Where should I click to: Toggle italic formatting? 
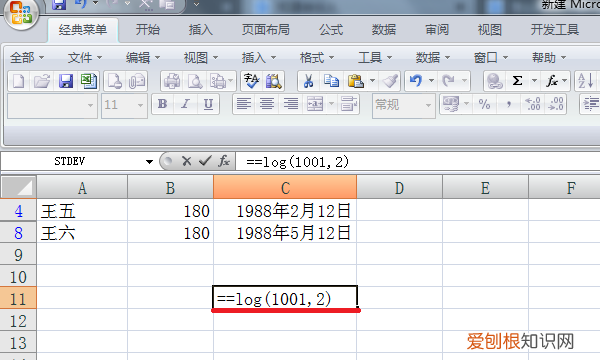(x=186, y=104)
